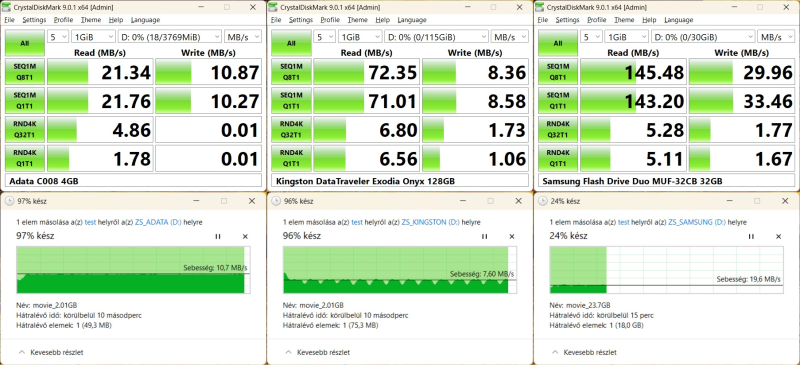Screen dimensions: 800x365
Task: Click clock icon in 97% kész title bar
Action: coord(9,201)
